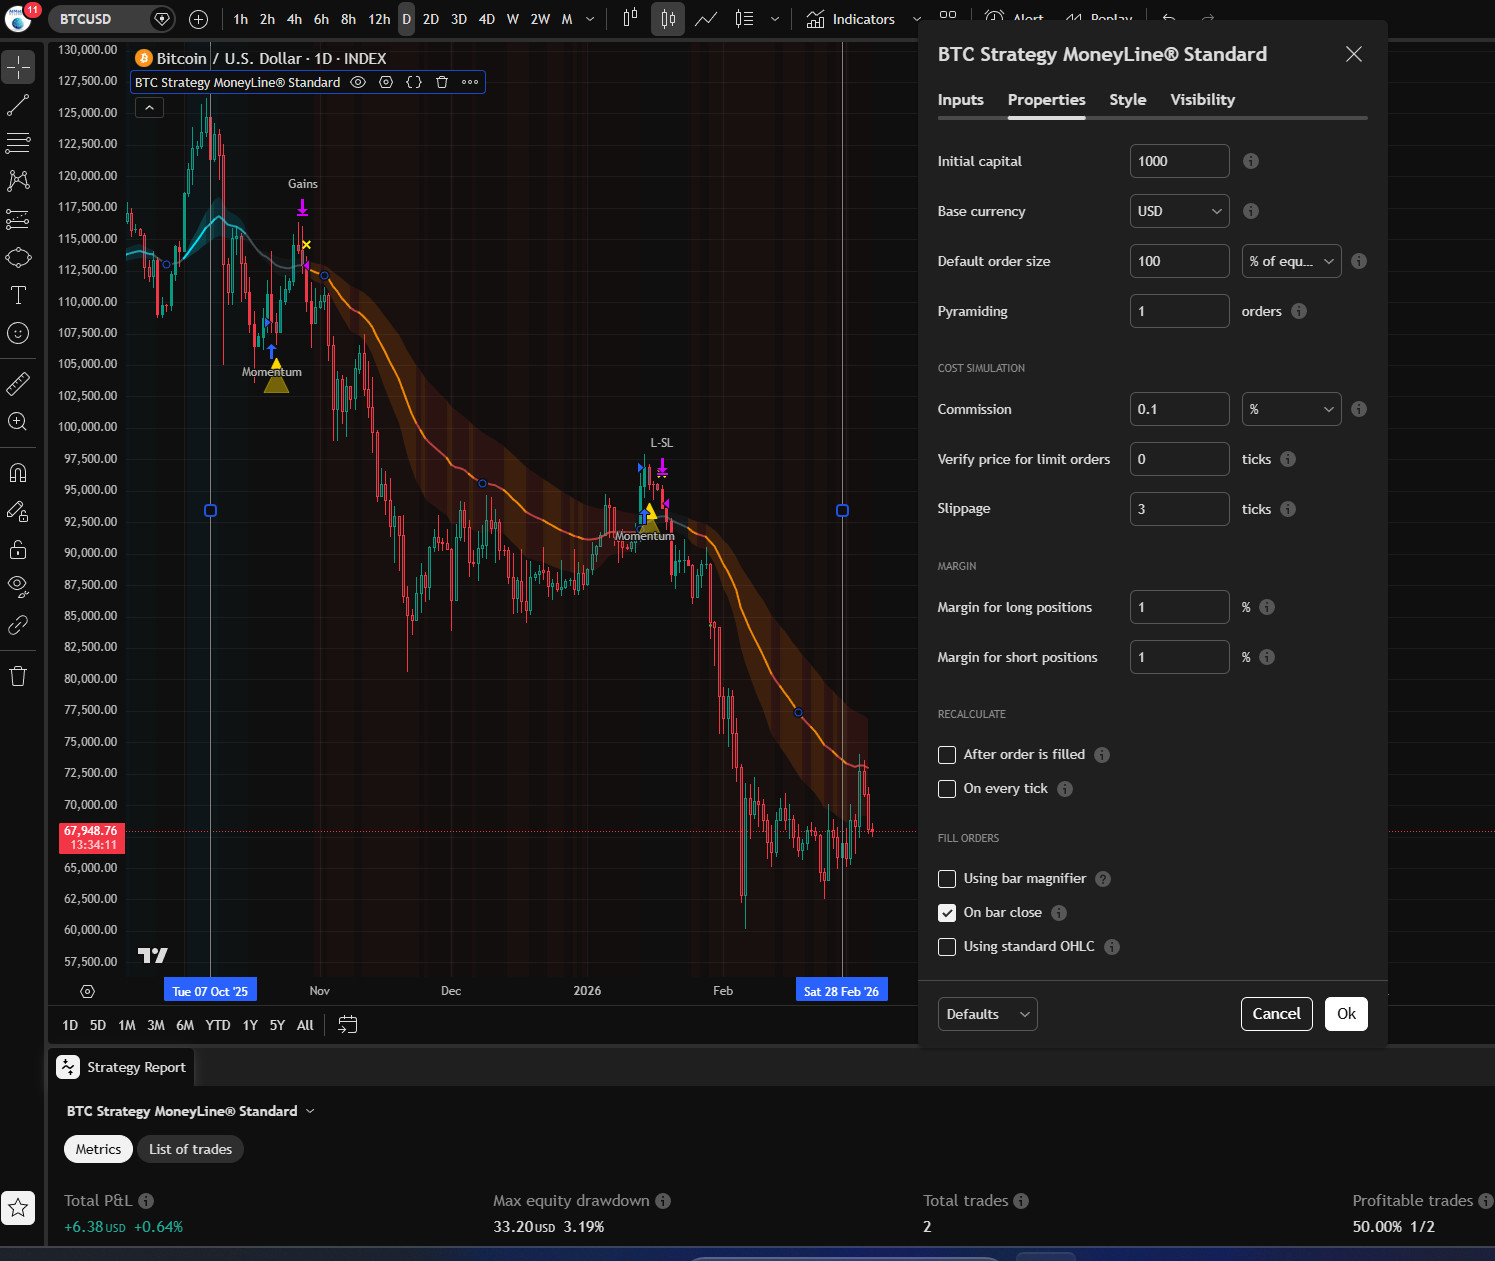Open favorites star toolbar
The height and width of the screenshot is (1261, 1495).
pos(18,1208)
